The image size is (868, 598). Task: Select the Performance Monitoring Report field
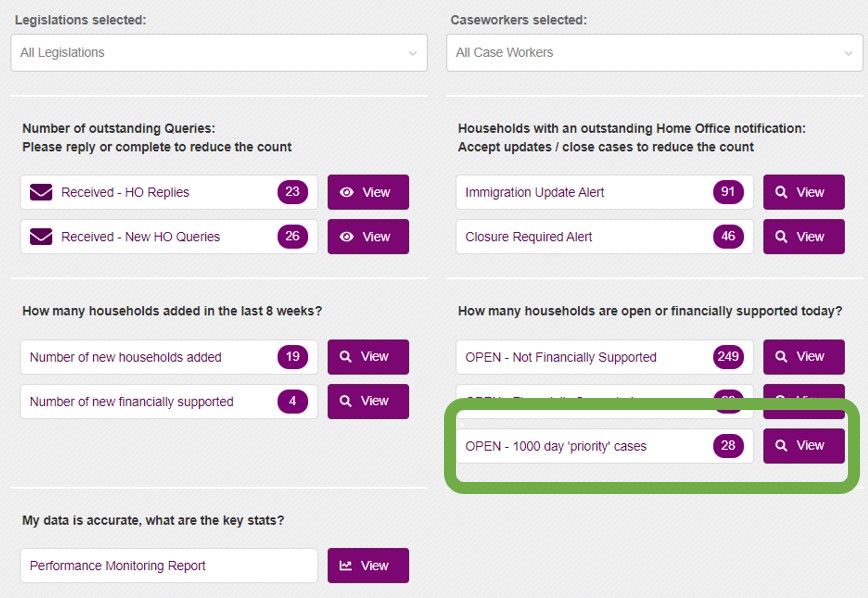pyautogui.click(x=168, y=566)
